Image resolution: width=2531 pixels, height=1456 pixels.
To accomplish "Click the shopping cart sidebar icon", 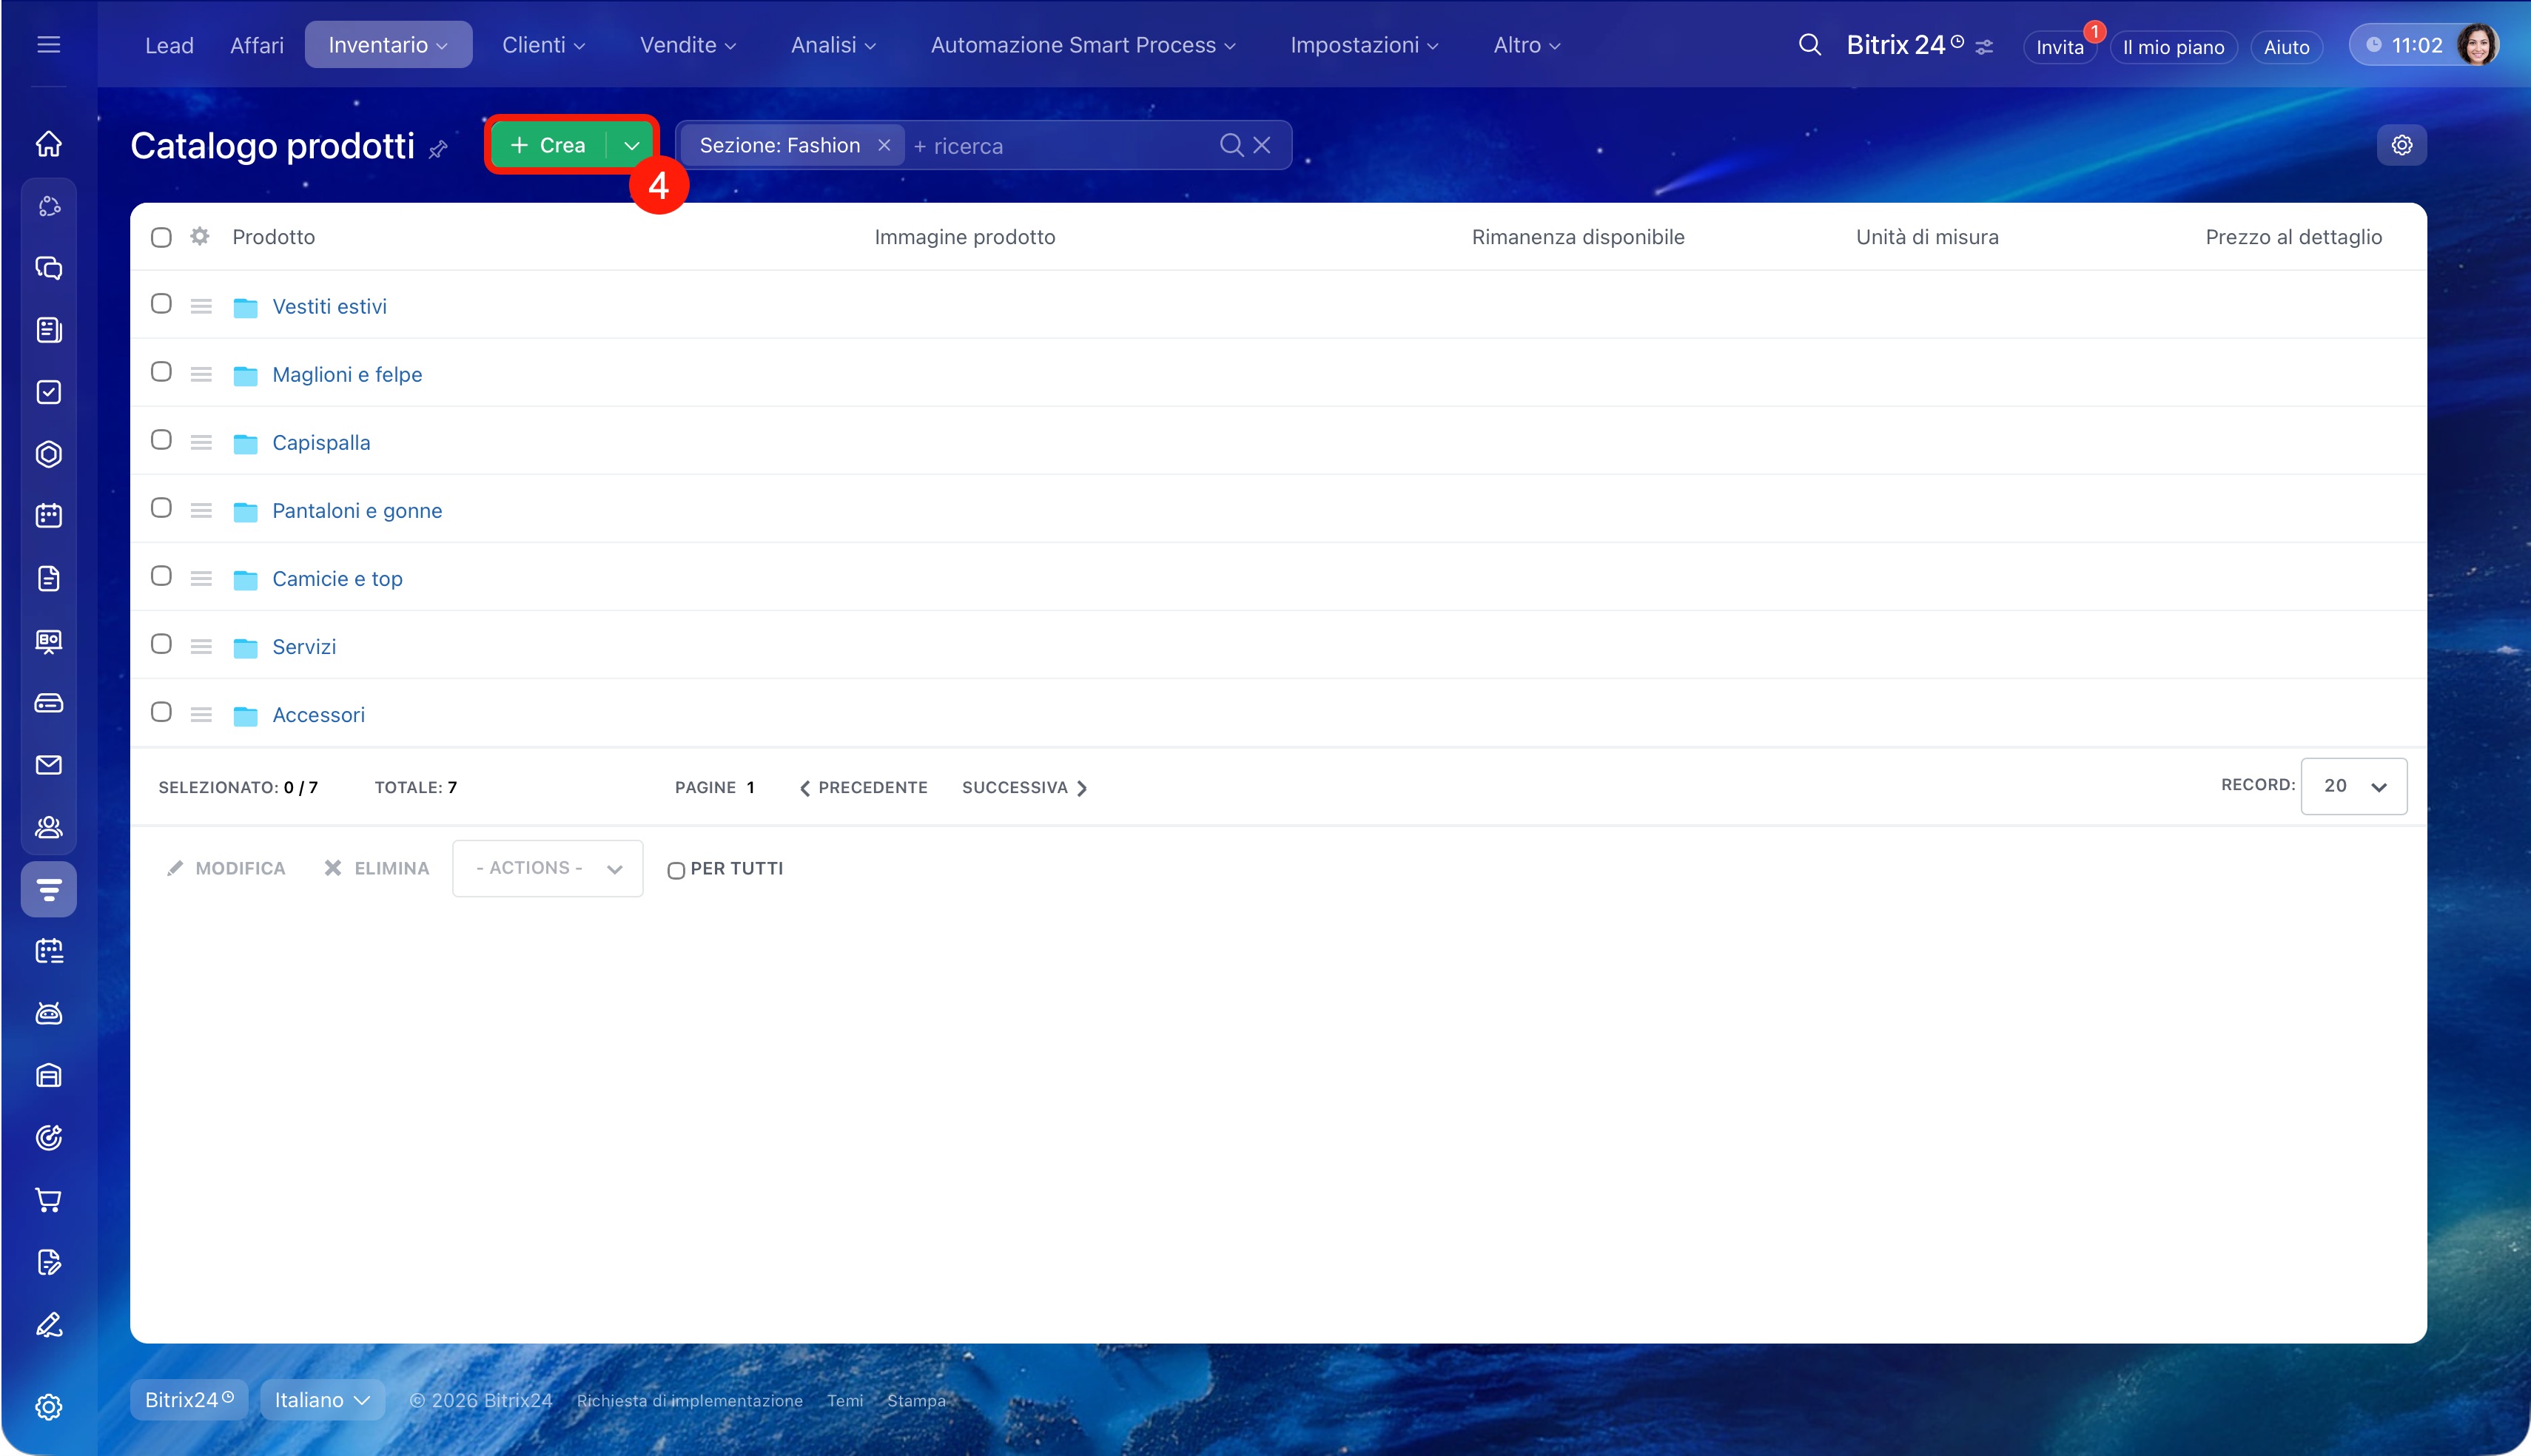I will pos(48,1199).
